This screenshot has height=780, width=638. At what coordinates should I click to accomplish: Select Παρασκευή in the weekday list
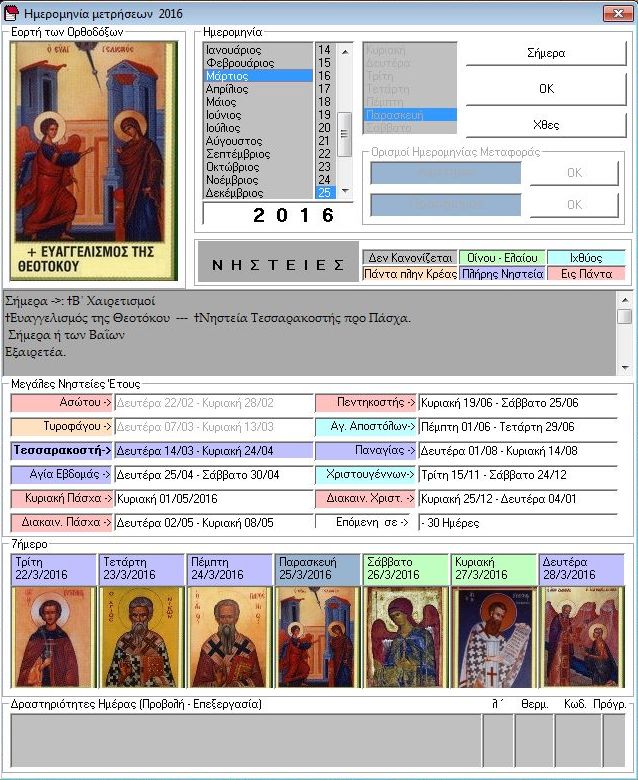coord(410,114)
